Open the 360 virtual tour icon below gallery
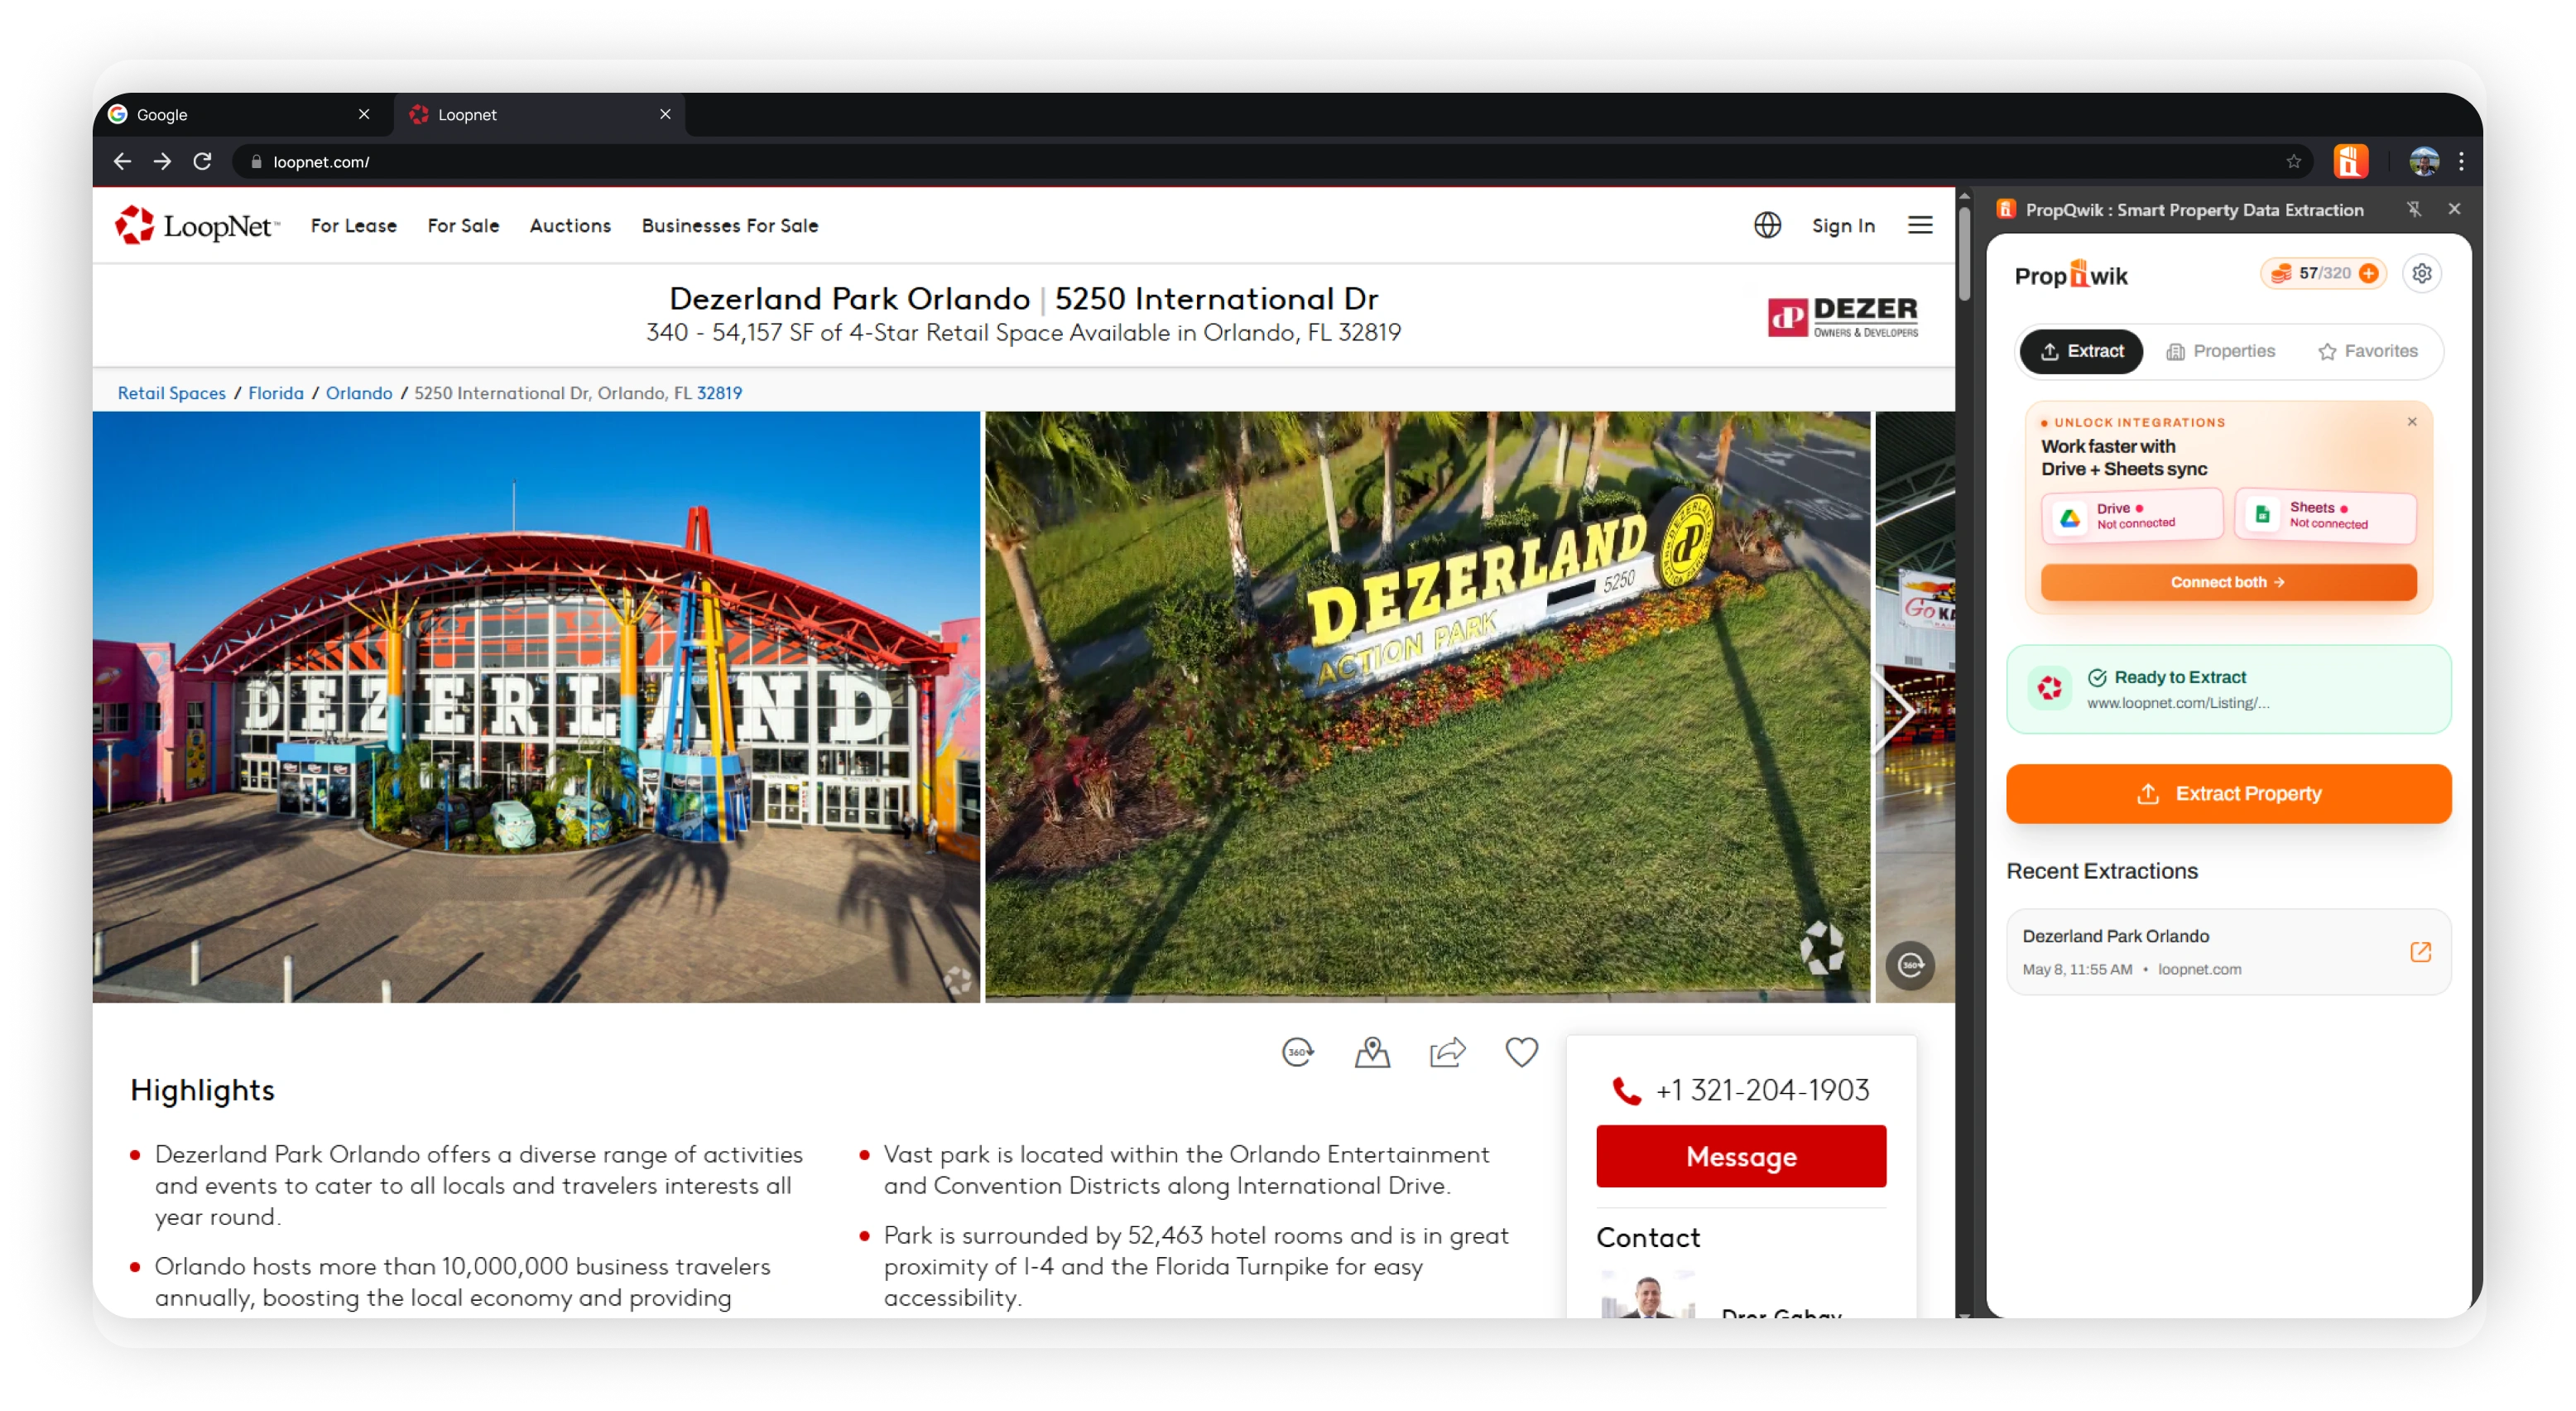The height and width of the screenshot is (1411, 2576). (x=1298, y=1052)
